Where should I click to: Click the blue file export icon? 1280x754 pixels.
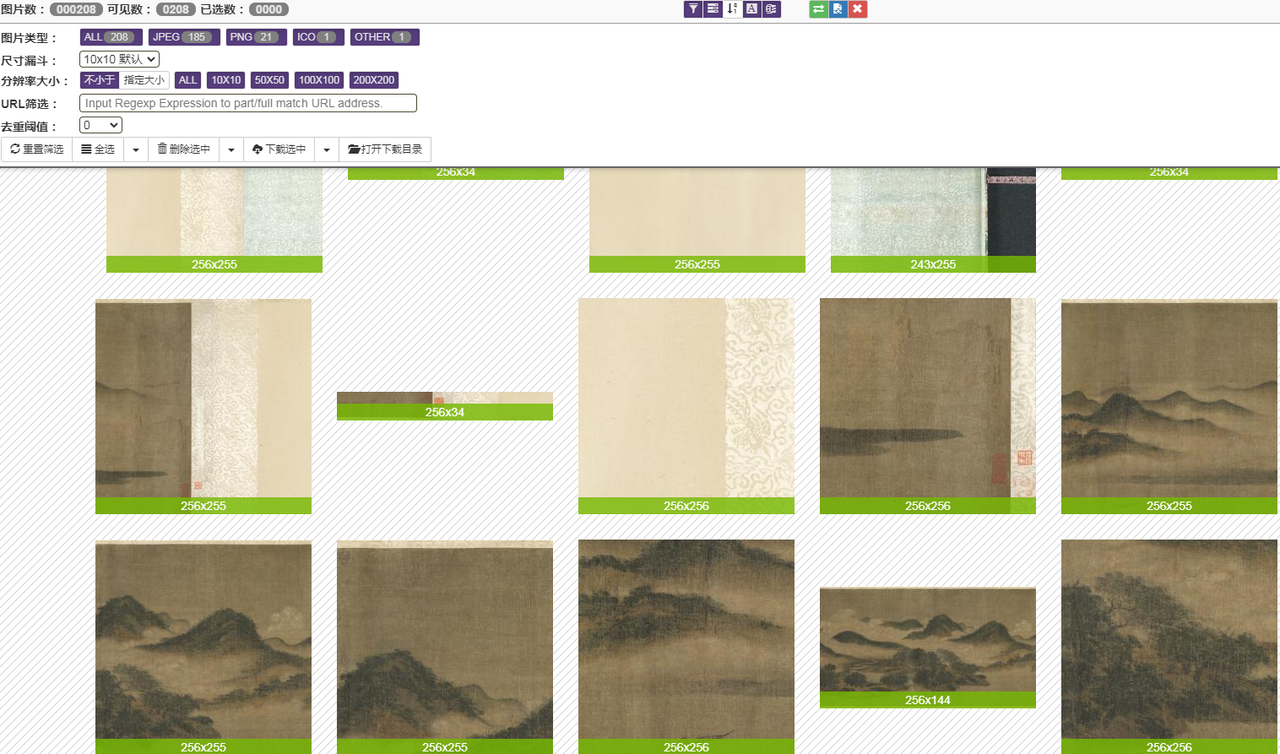(x=838, y=9)
